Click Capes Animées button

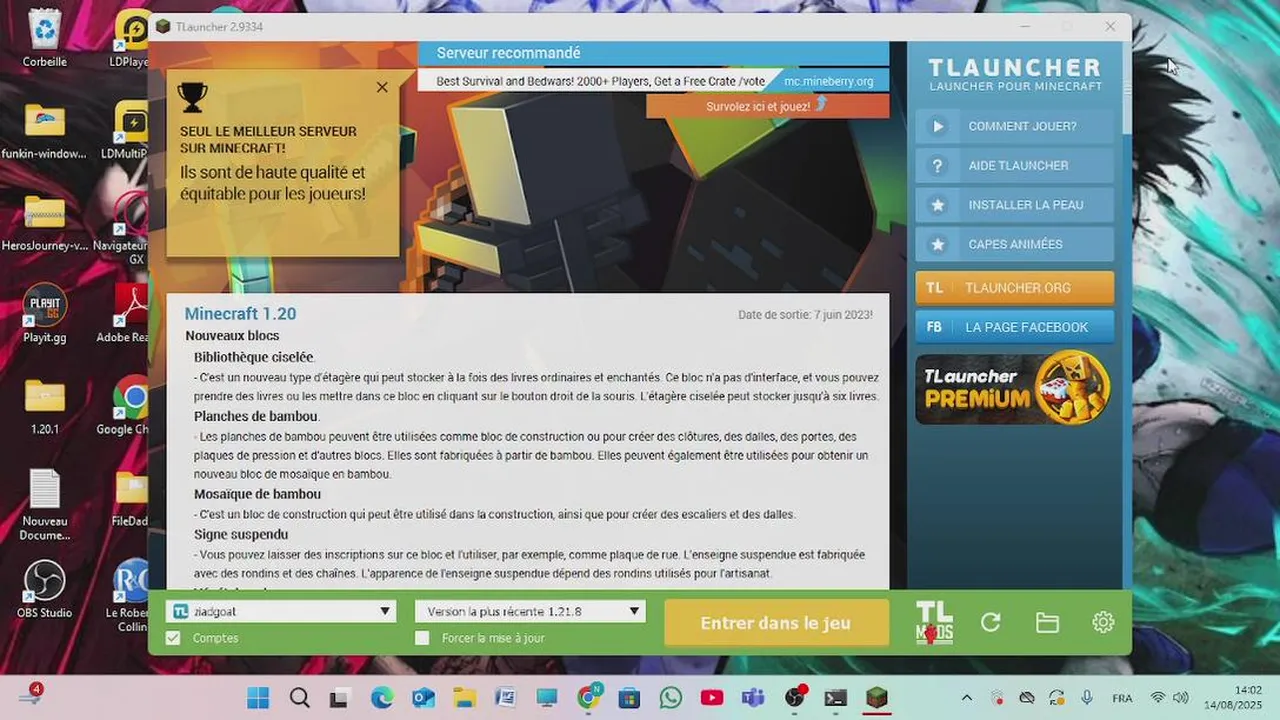[x=1014, y=244]
